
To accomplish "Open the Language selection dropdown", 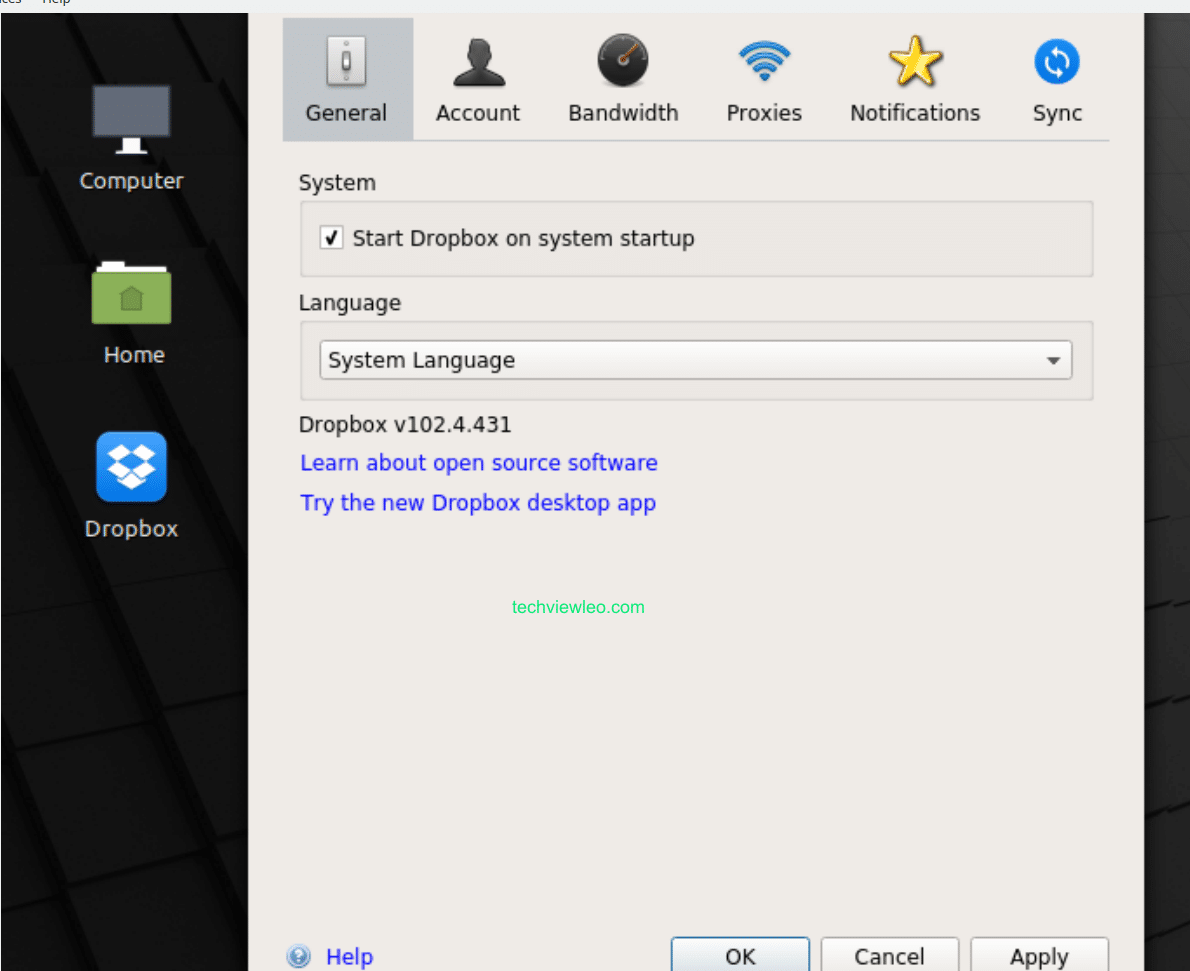I will coord(1053,360).
